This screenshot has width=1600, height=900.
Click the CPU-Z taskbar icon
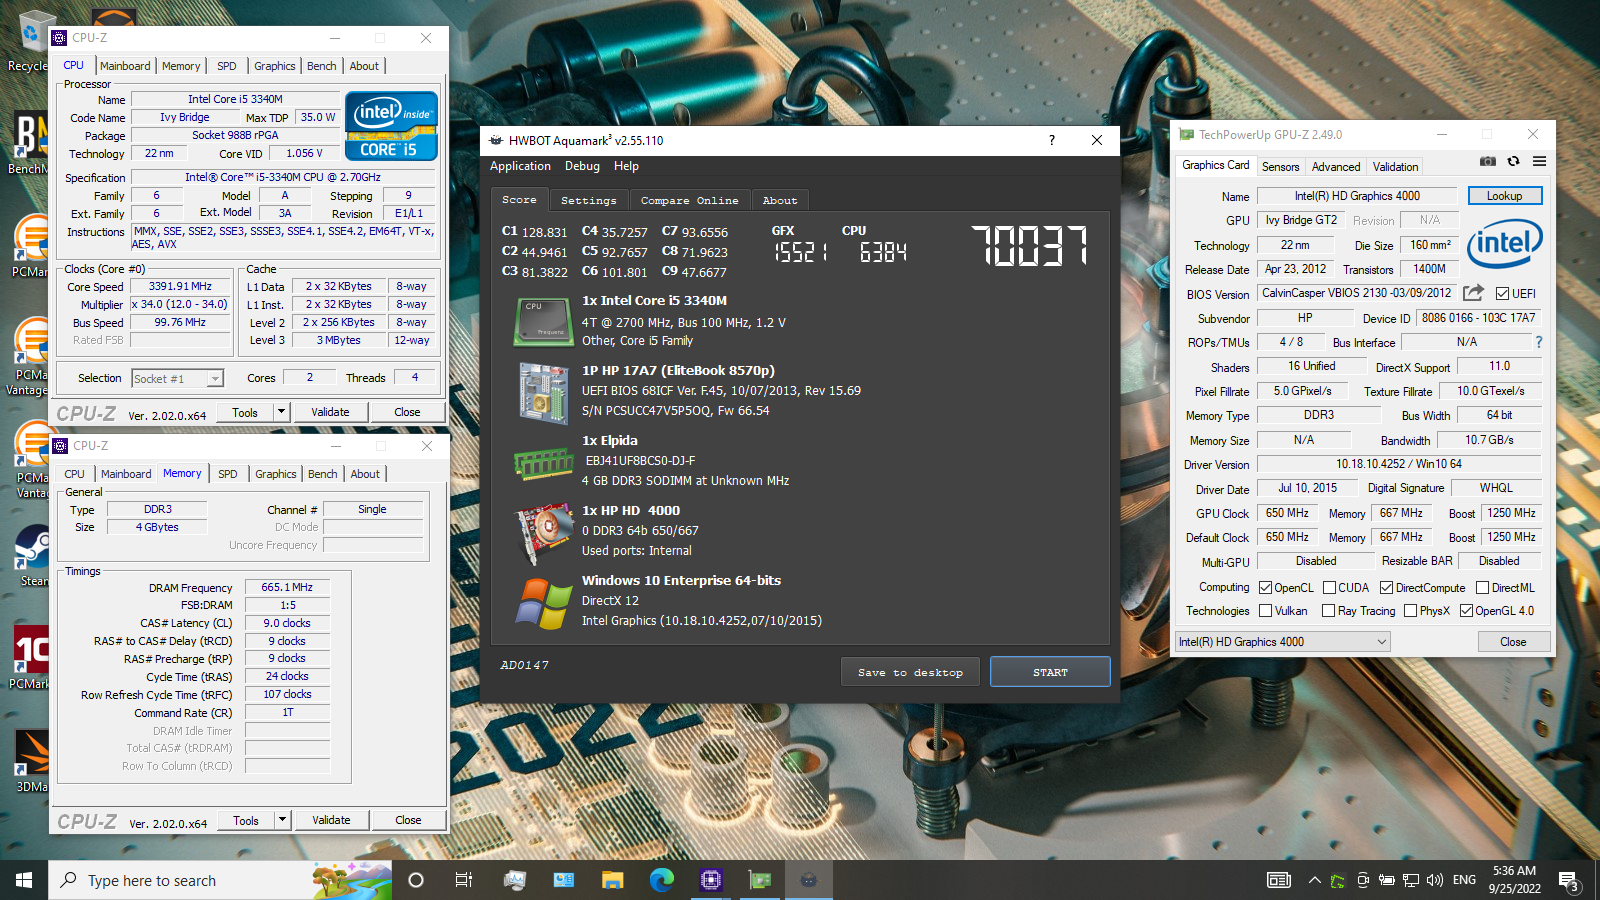(711, 880)
